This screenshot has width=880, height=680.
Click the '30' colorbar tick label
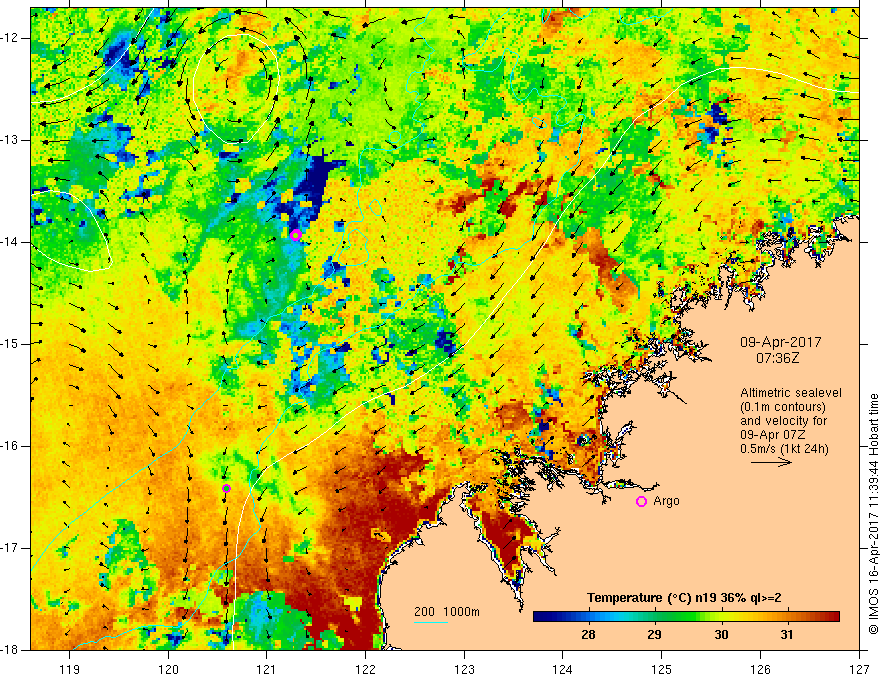click(721, 635)
